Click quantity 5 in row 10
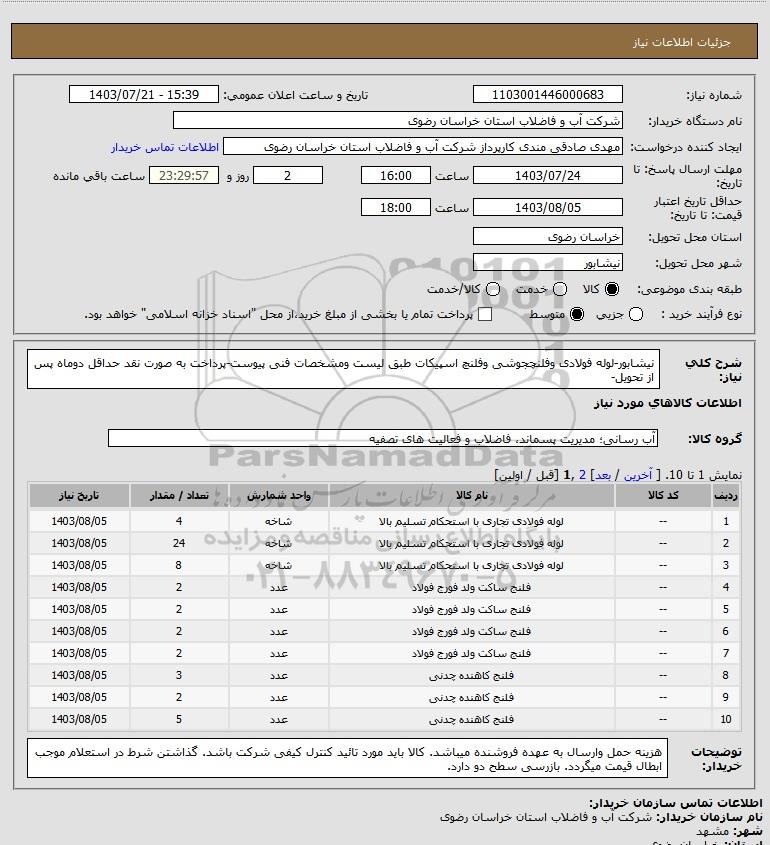 coord(179,719)
